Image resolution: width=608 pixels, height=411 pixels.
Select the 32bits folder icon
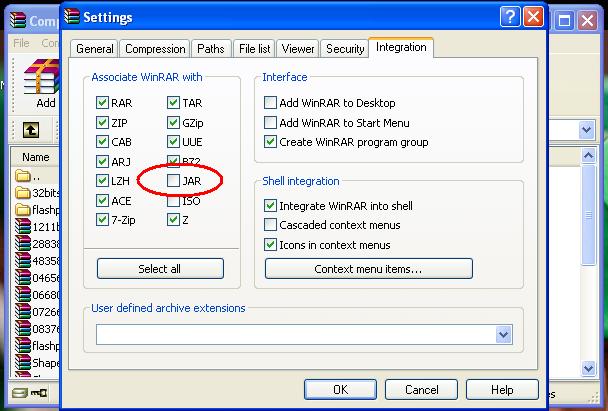click(x=22, y=192)
